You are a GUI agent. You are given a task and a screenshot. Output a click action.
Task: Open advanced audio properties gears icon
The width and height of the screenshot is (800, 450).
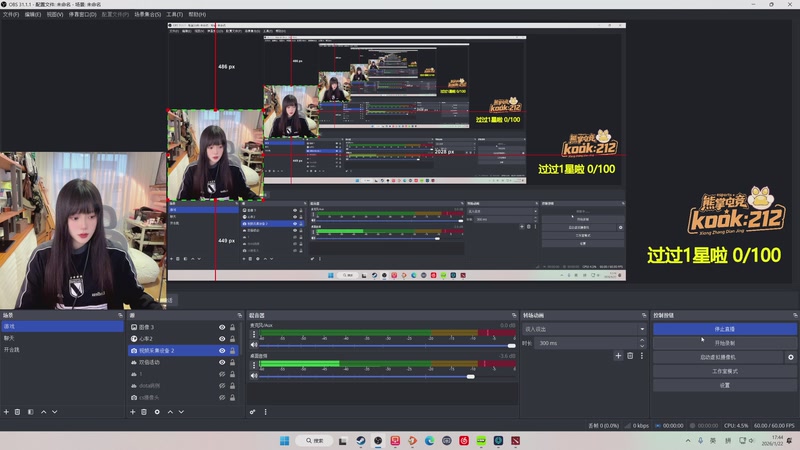point(253,412)
